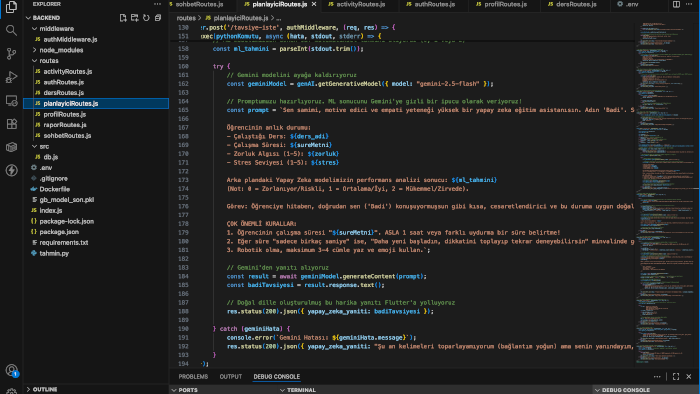Open the Manage gear icon
700x394 pixels.
pyautogui.click(x=11, y=391)
